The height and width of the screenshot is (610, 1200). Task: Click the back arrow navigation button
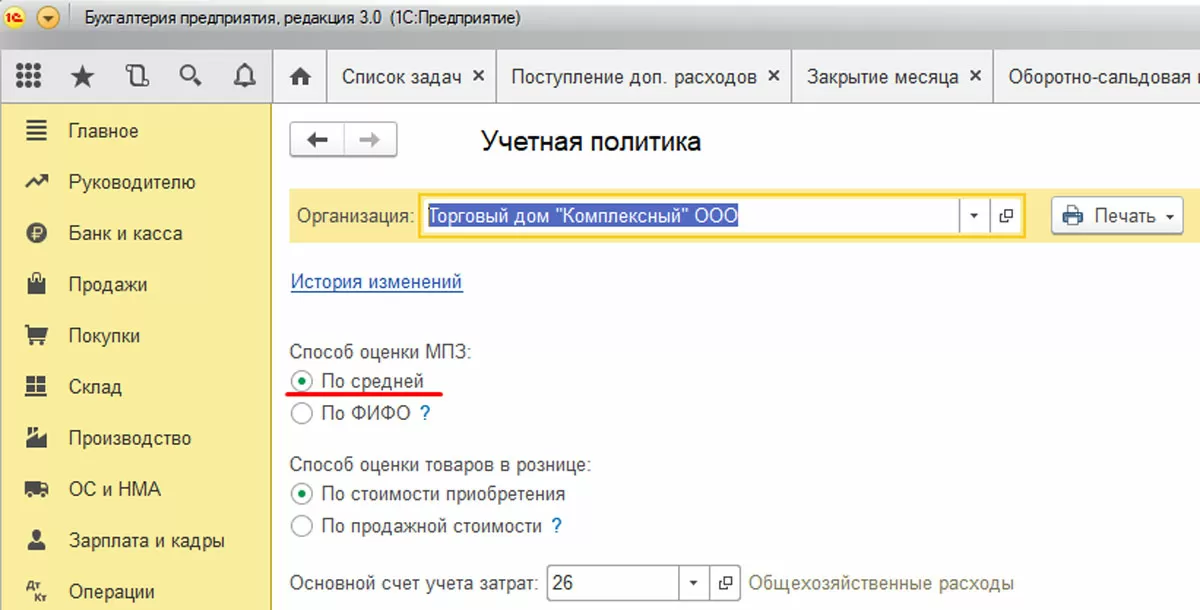coord(318,141)
